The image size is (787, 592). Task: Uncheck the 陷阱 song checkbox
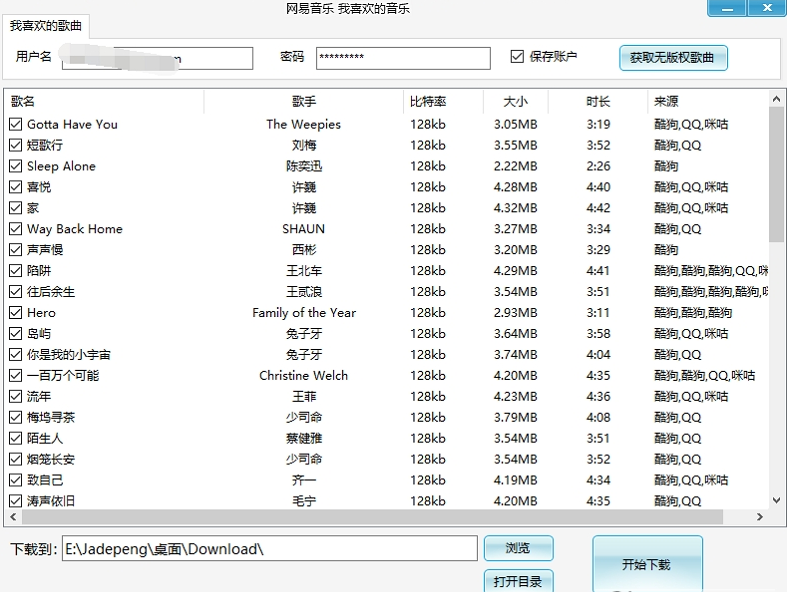click(x=16, y=271)
